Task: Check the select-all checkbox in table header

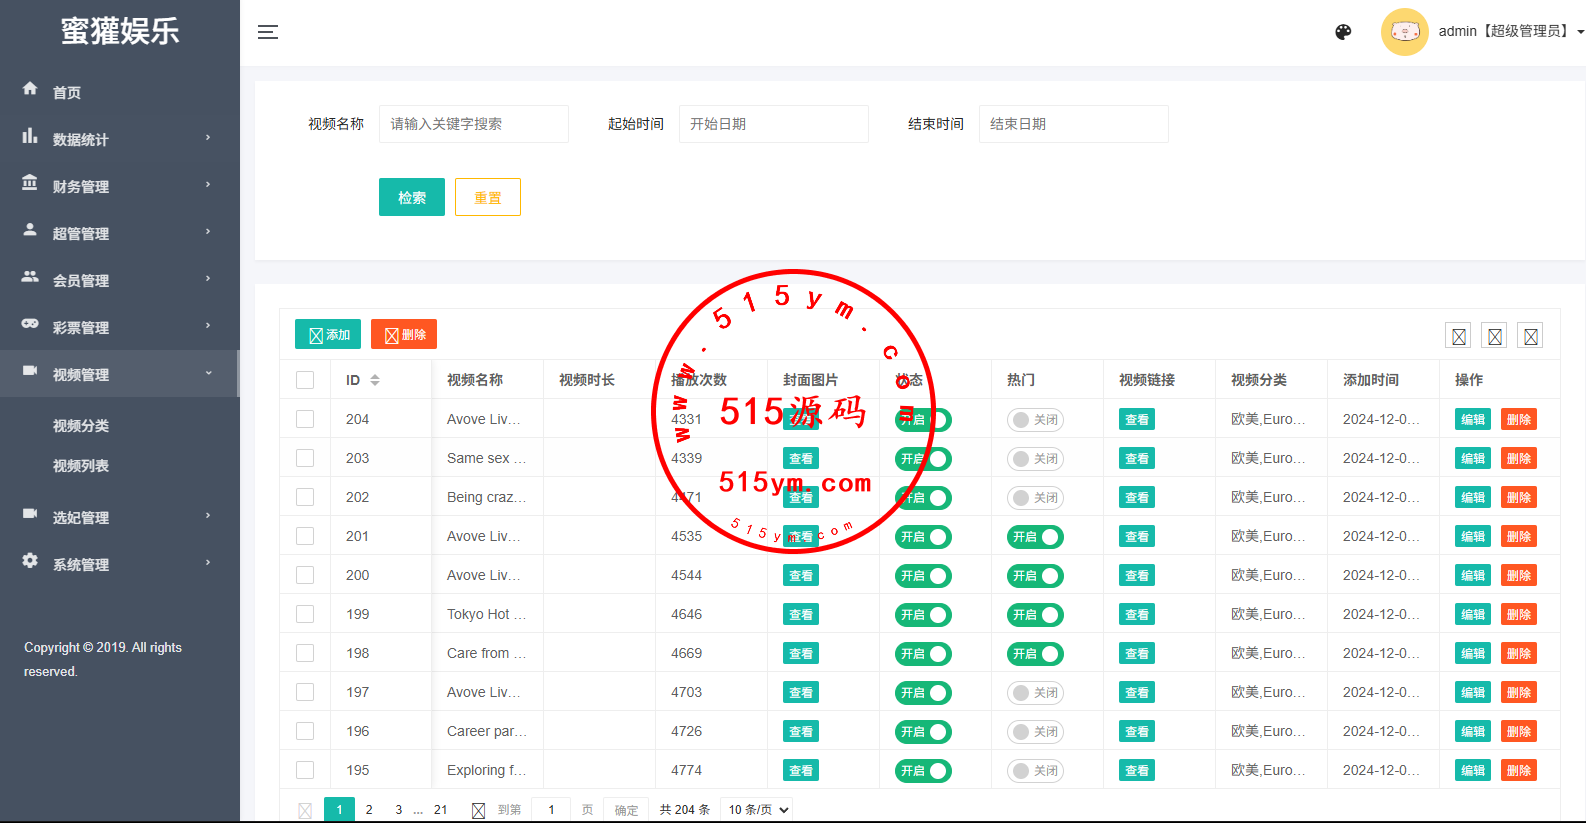Action: [305, 380]
